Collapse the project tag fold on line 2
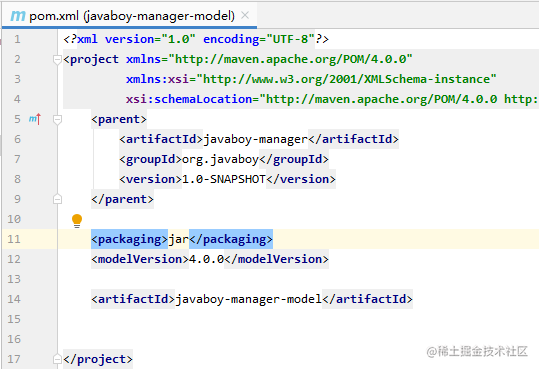Image resolution: width=539 pixels, height=369 pixels. tap(57, 59)
